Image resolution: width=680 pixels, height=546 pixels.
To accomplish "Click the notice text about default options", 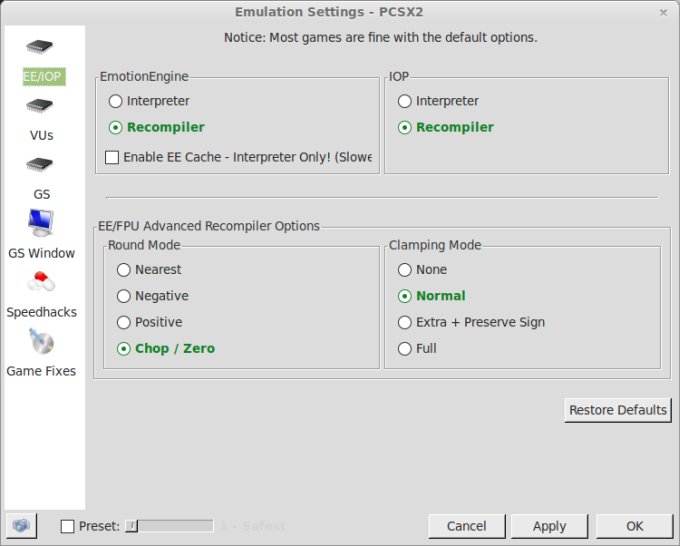I will coord(380,38).
